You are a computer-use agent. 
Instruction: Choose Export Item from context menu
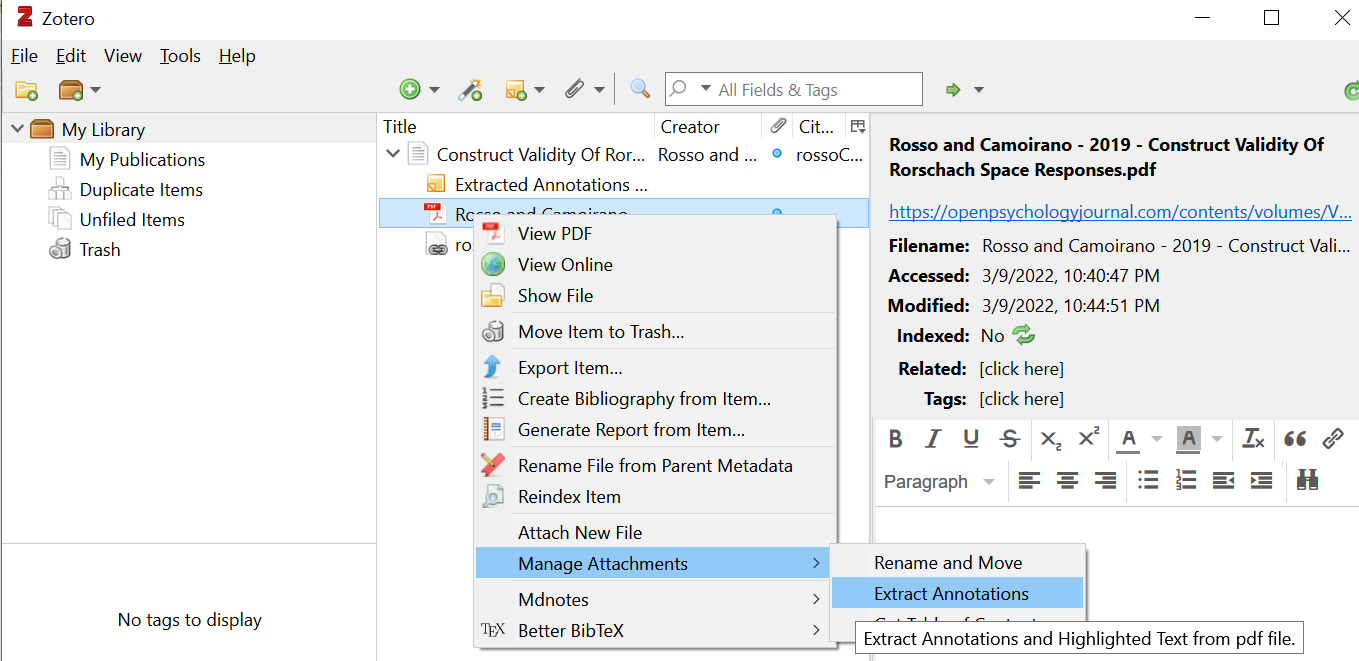tap(570, 368)
